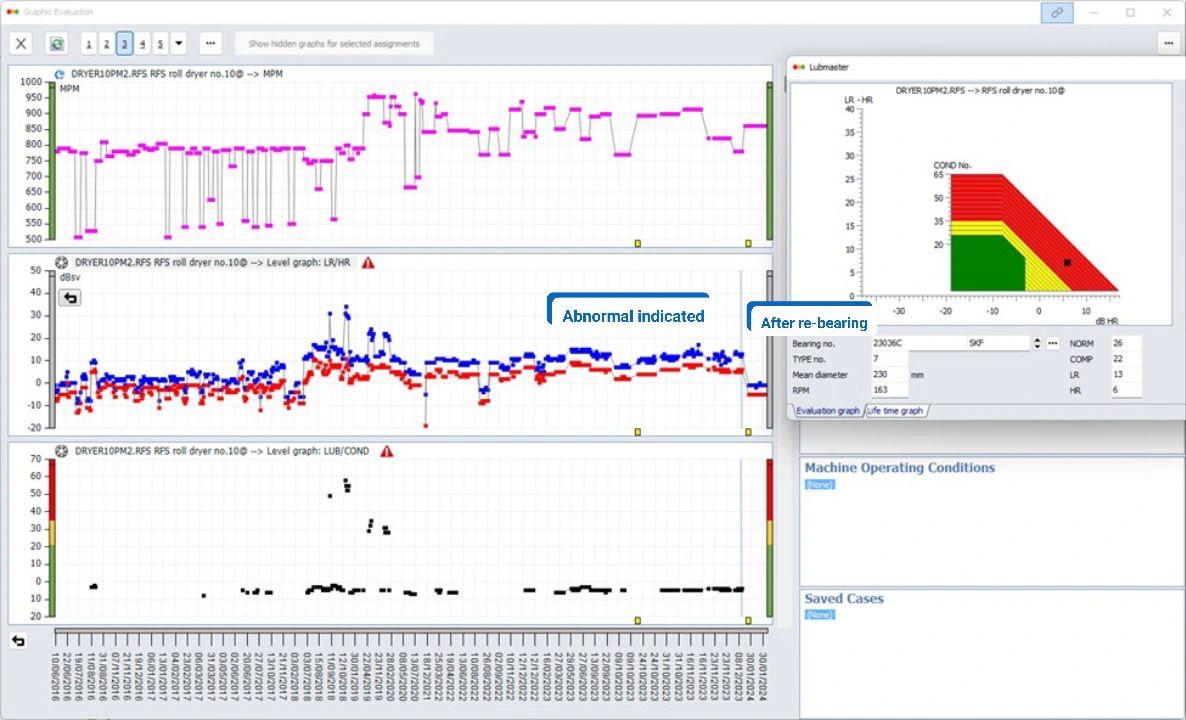Click the LR value 13
Image resolution: width=1186 pixels, height=720 pixels.
(x=1125, y=375)
